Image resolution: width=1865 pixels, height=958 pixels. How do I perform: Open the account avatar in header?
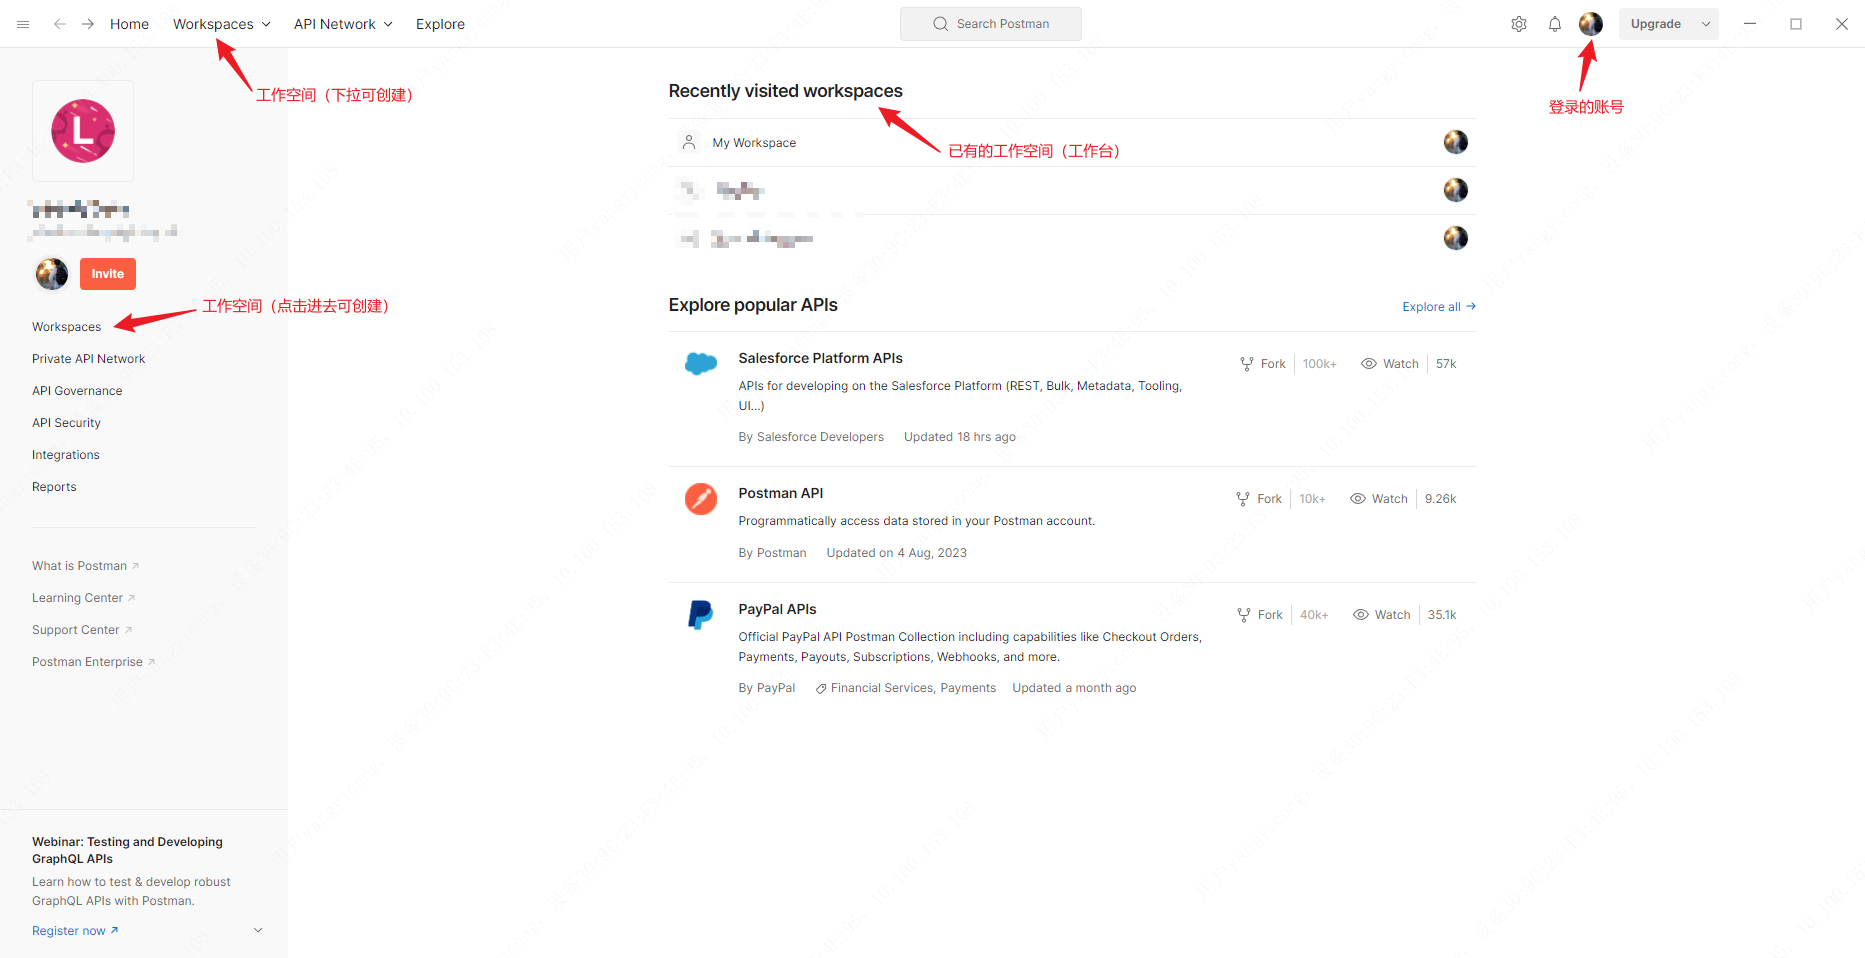tap(1591, 24)
